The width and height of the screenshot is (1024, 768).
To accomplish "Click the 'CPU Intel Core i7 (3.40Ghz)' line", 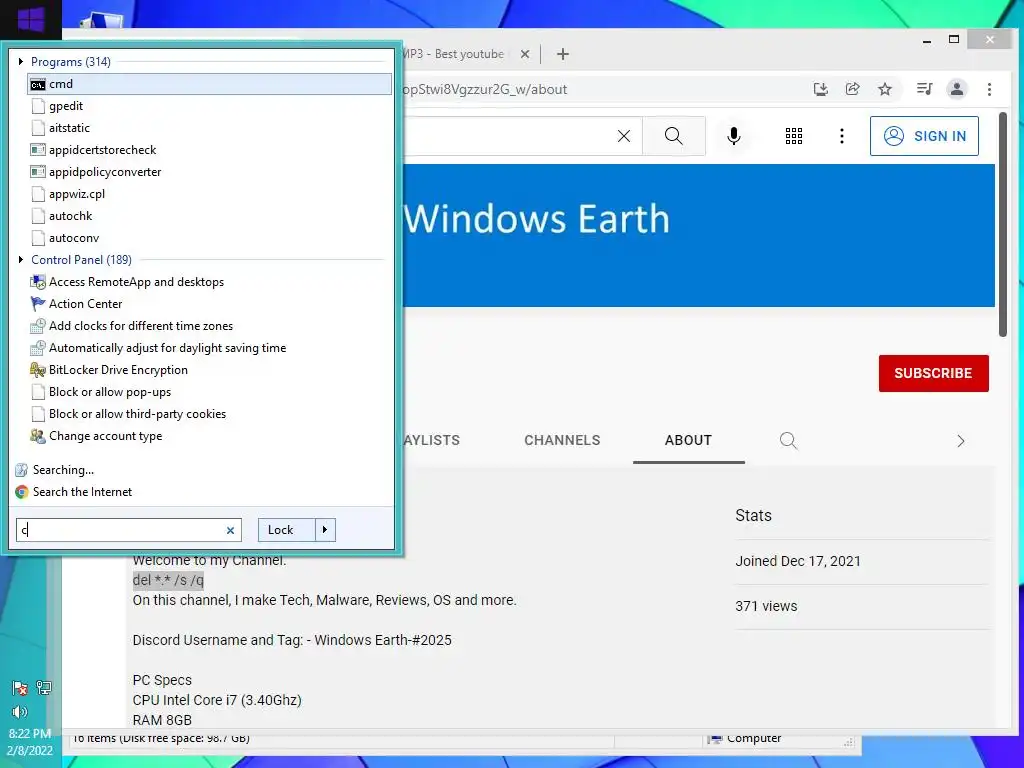I will pos(217,700).
